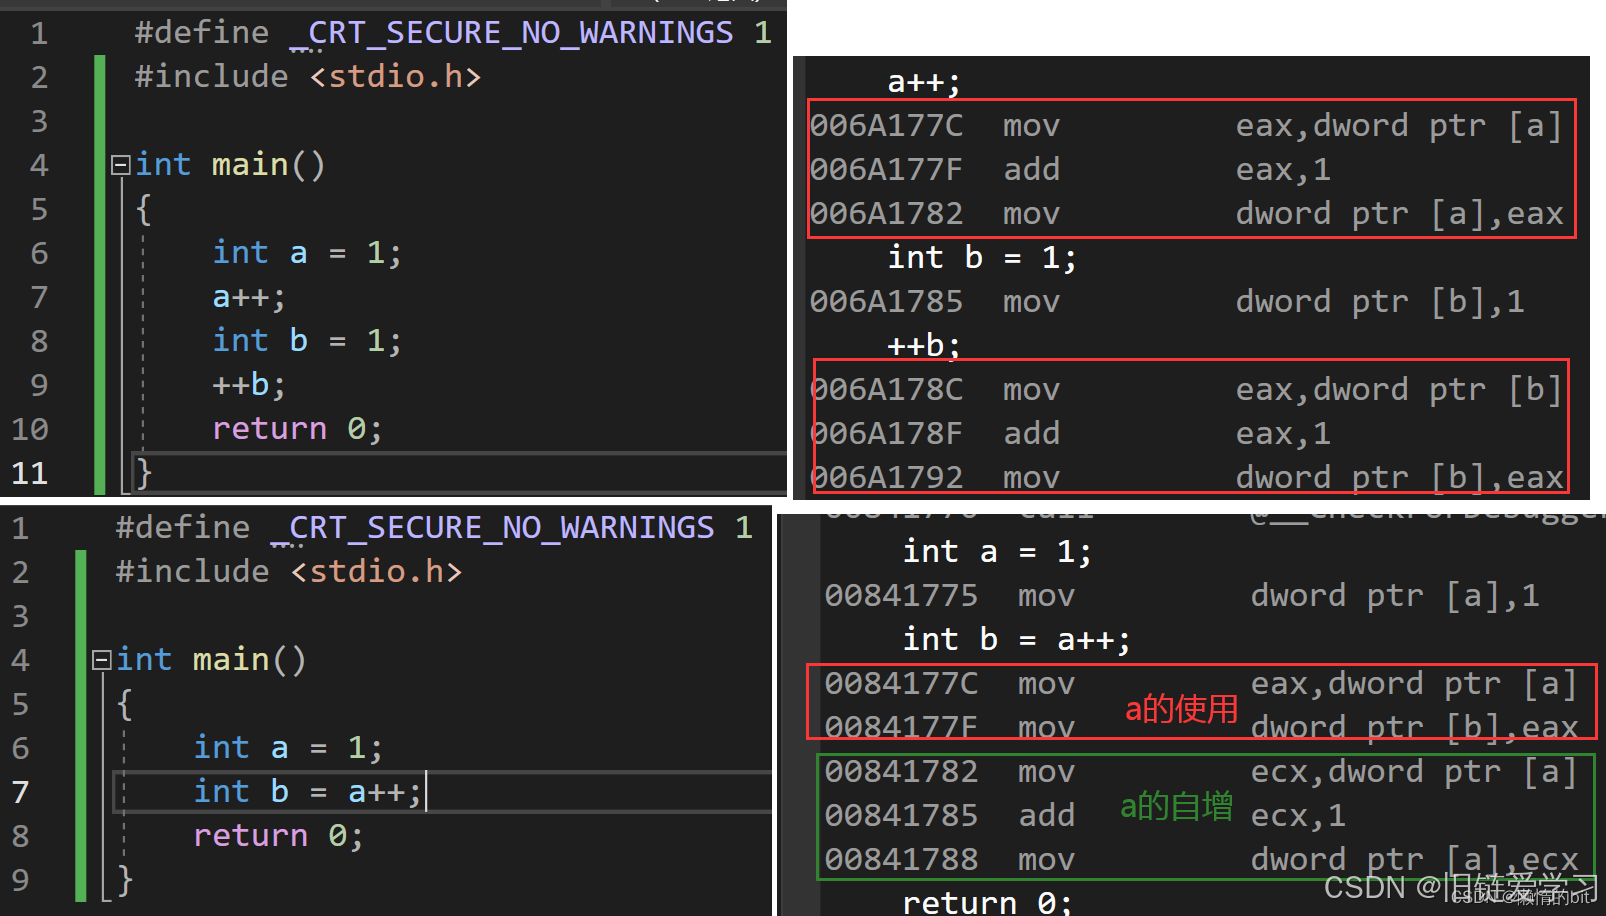The width and height of the screenshot is (1606, 916).
Task: Click 'int b = a++;' in bottom editor
Action: [307, 792]
